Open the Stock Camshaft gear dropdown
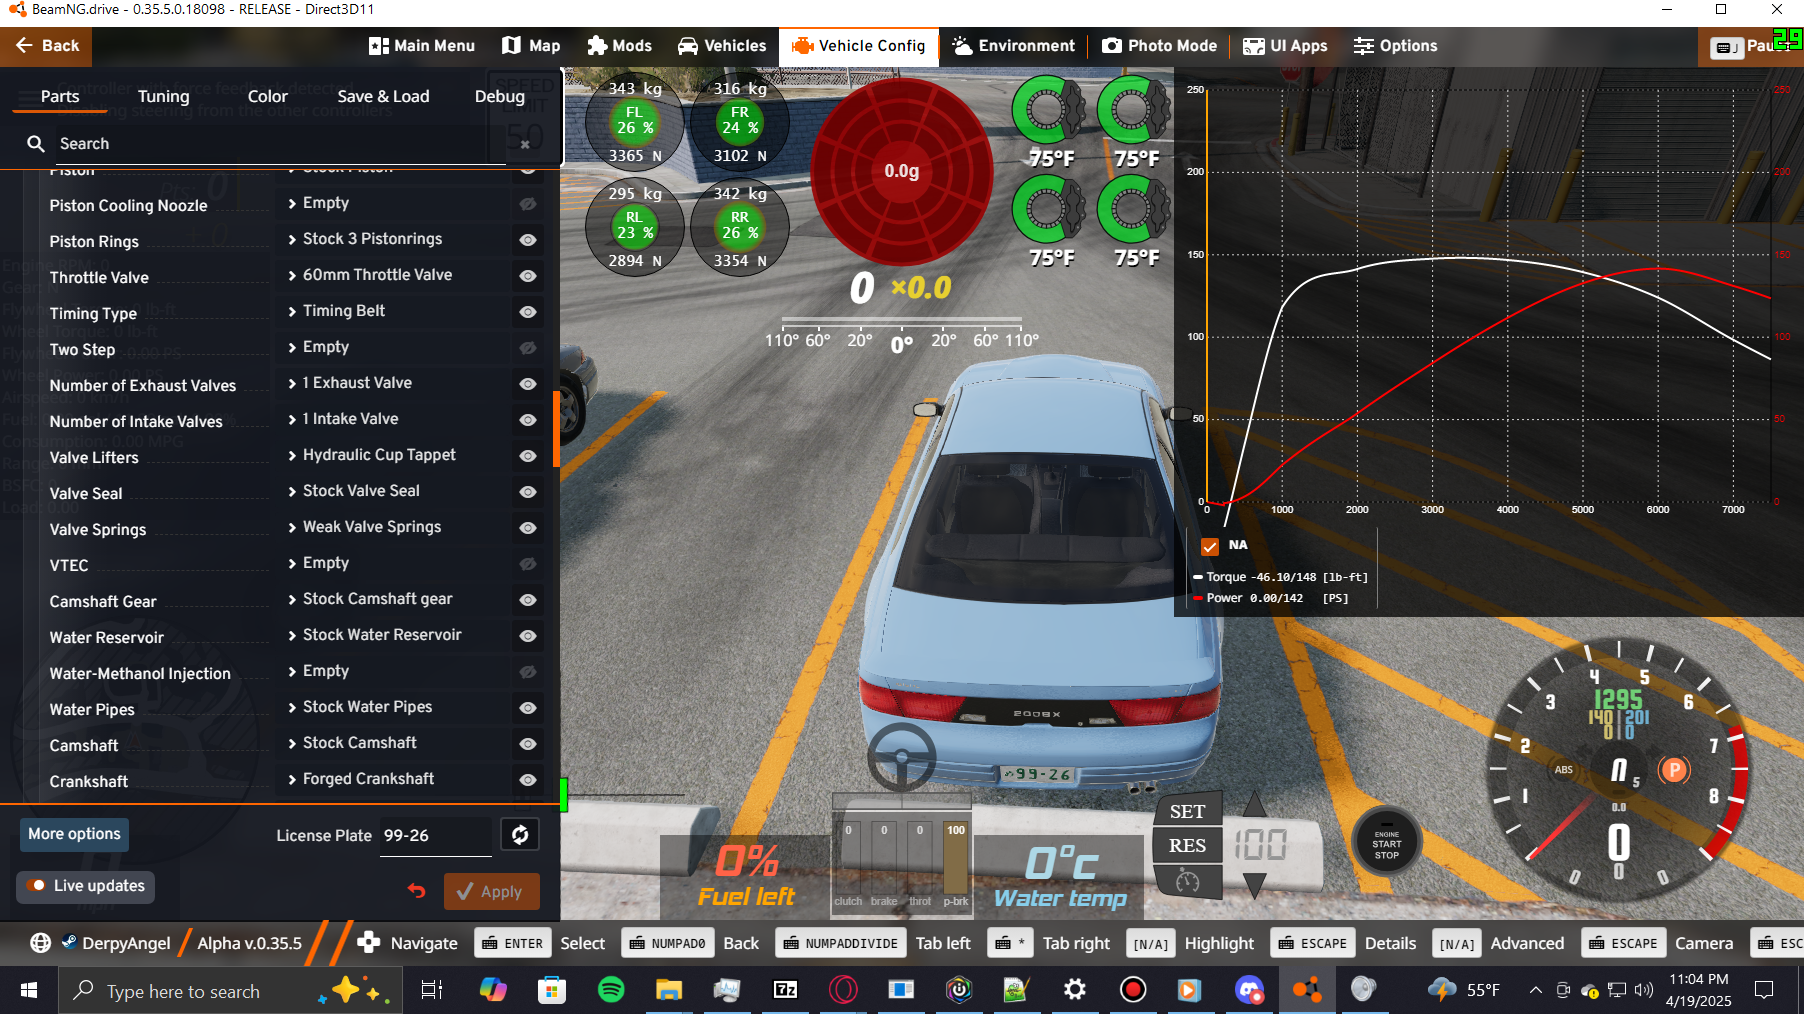 (392, 599)
